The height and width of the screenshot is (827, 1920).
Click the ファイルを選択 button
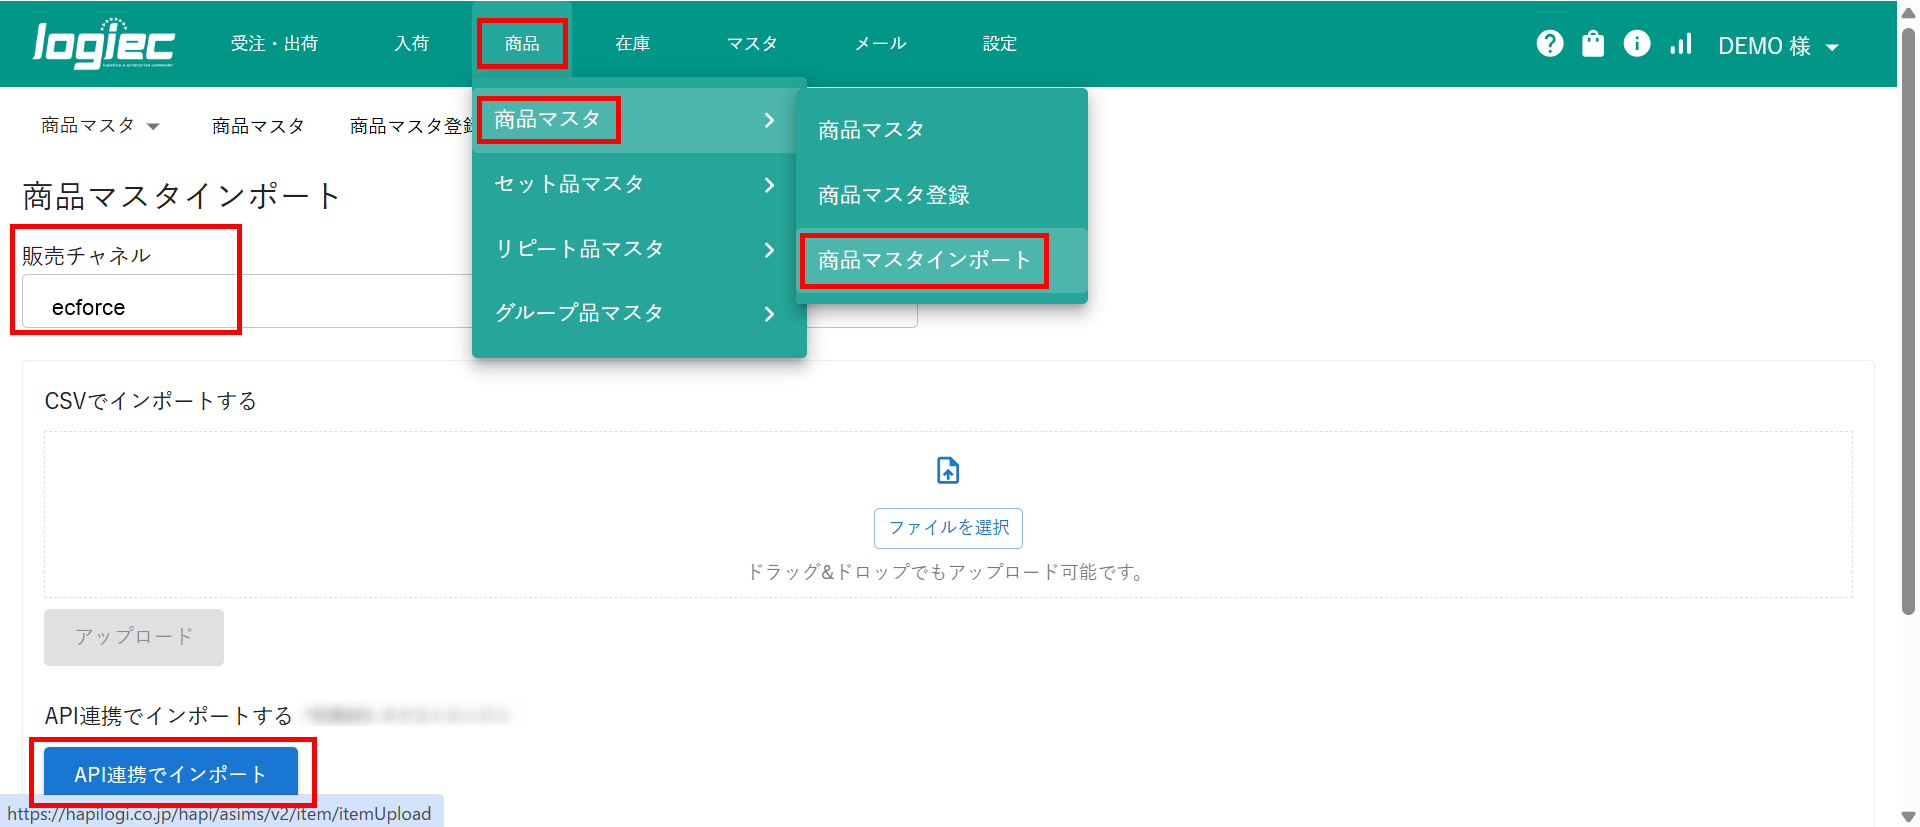(948, 528)
